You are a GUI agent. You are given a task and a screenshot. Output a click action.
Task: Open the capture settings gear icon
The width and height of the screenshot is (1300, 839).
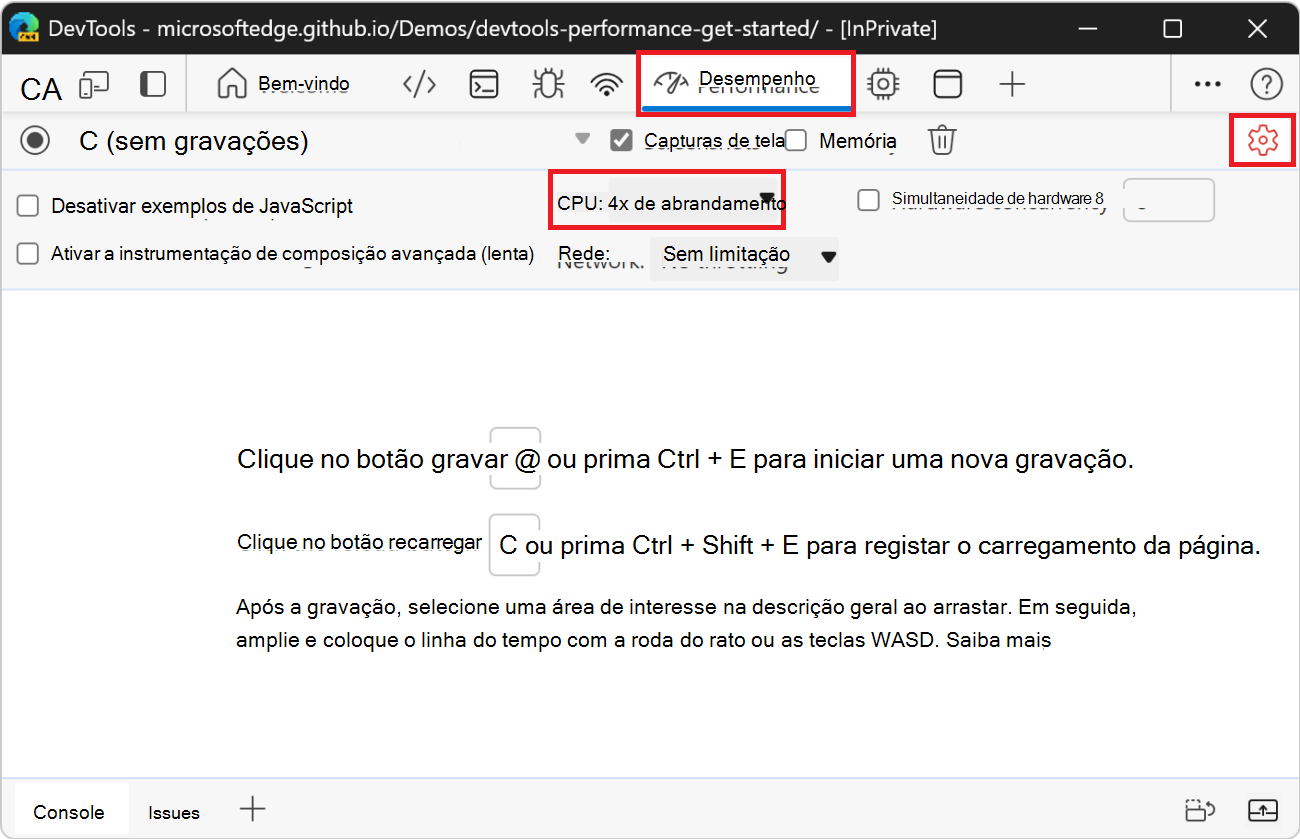tap(1262, 140)
